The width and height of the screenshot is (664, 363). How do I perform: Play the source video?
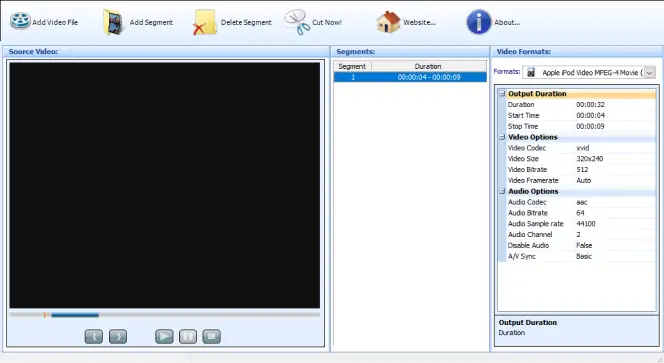point(164,337)
